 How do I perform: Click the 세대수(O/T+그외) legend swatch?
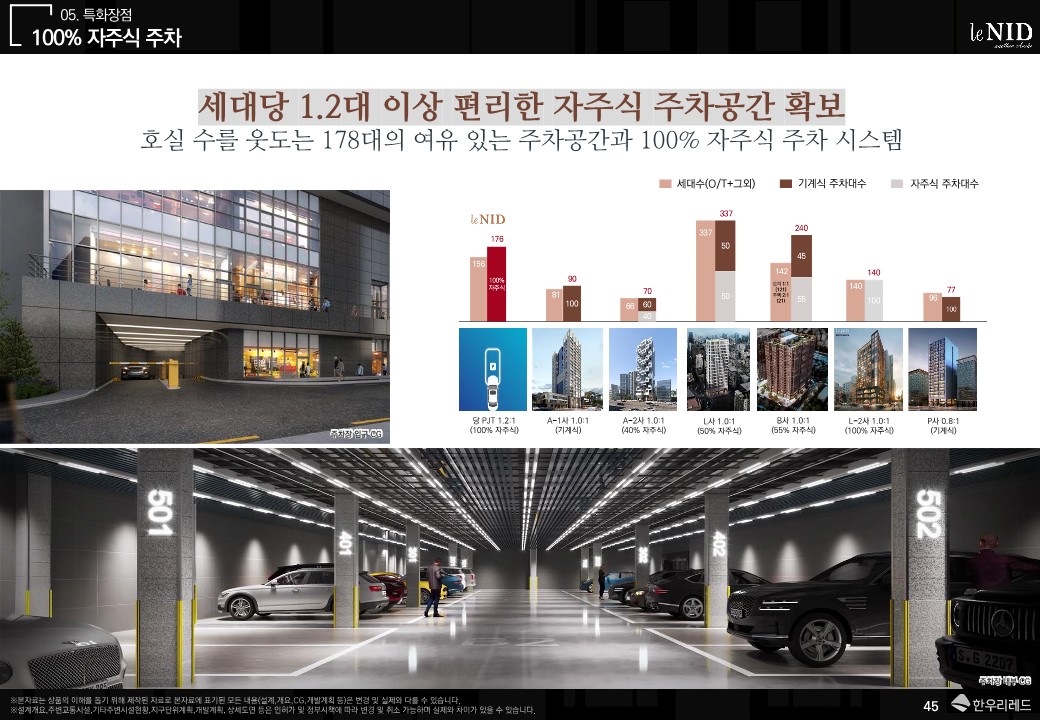[665, 184]
